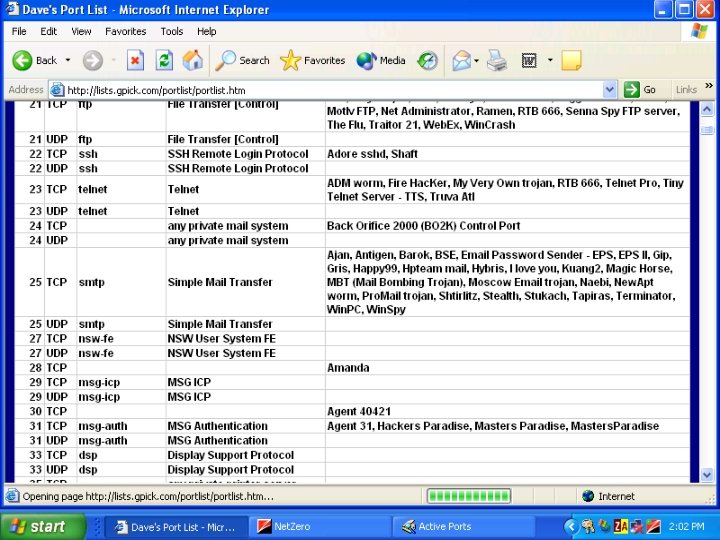Viewport: 720px width, 540px height.
Task: Open the Forward button history dropdown arrow
Action: (114, 60)
